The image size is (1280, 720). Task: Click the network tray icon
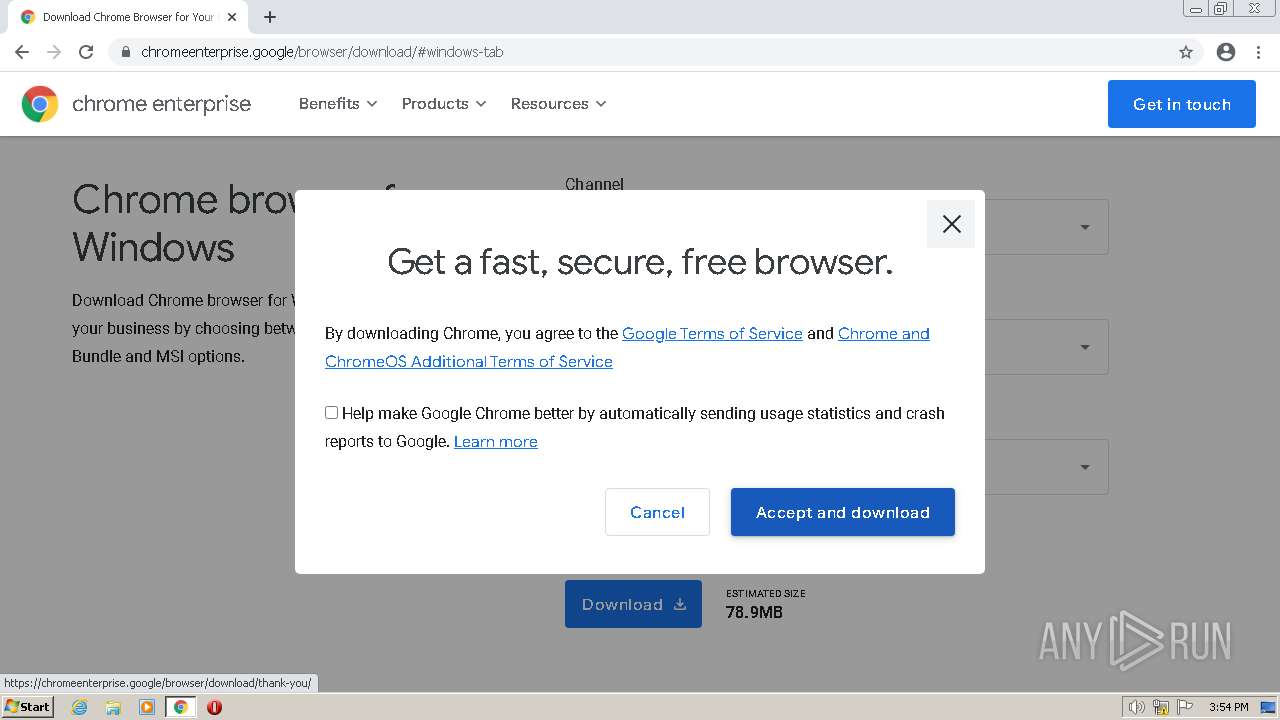click(x=1161, y=707)
